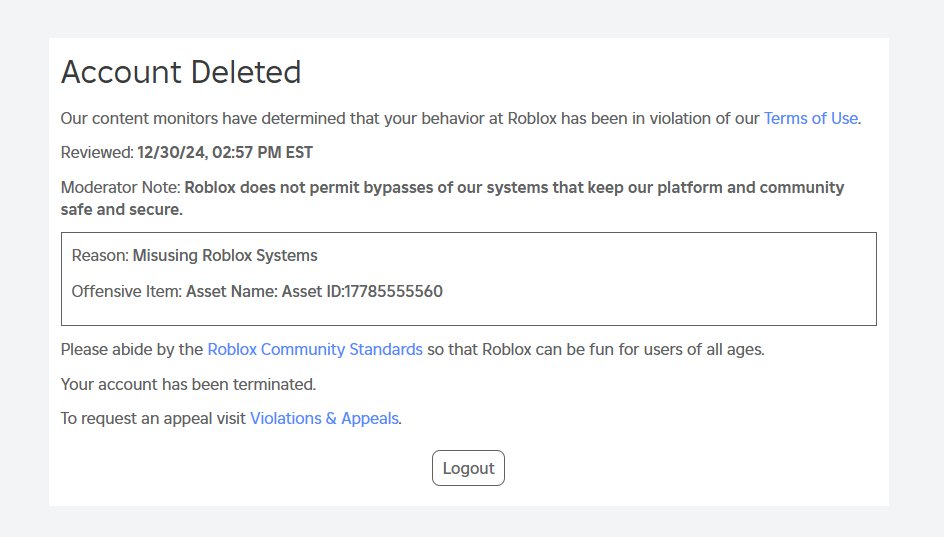944x537 pixels.
Task: Click 'Your account has been terminated.' text
Action: click(x=188, y=384)
